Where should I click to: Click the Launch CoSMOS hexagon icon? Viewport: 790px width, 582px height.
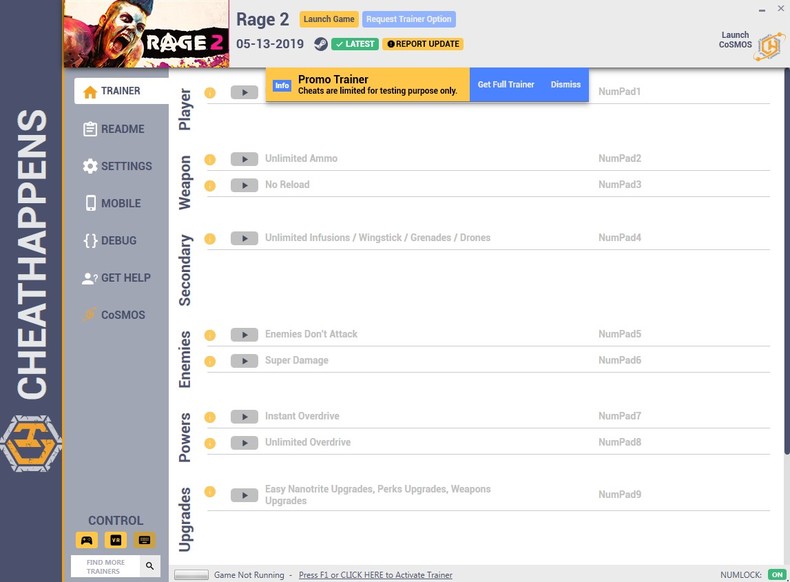[770, 46]
